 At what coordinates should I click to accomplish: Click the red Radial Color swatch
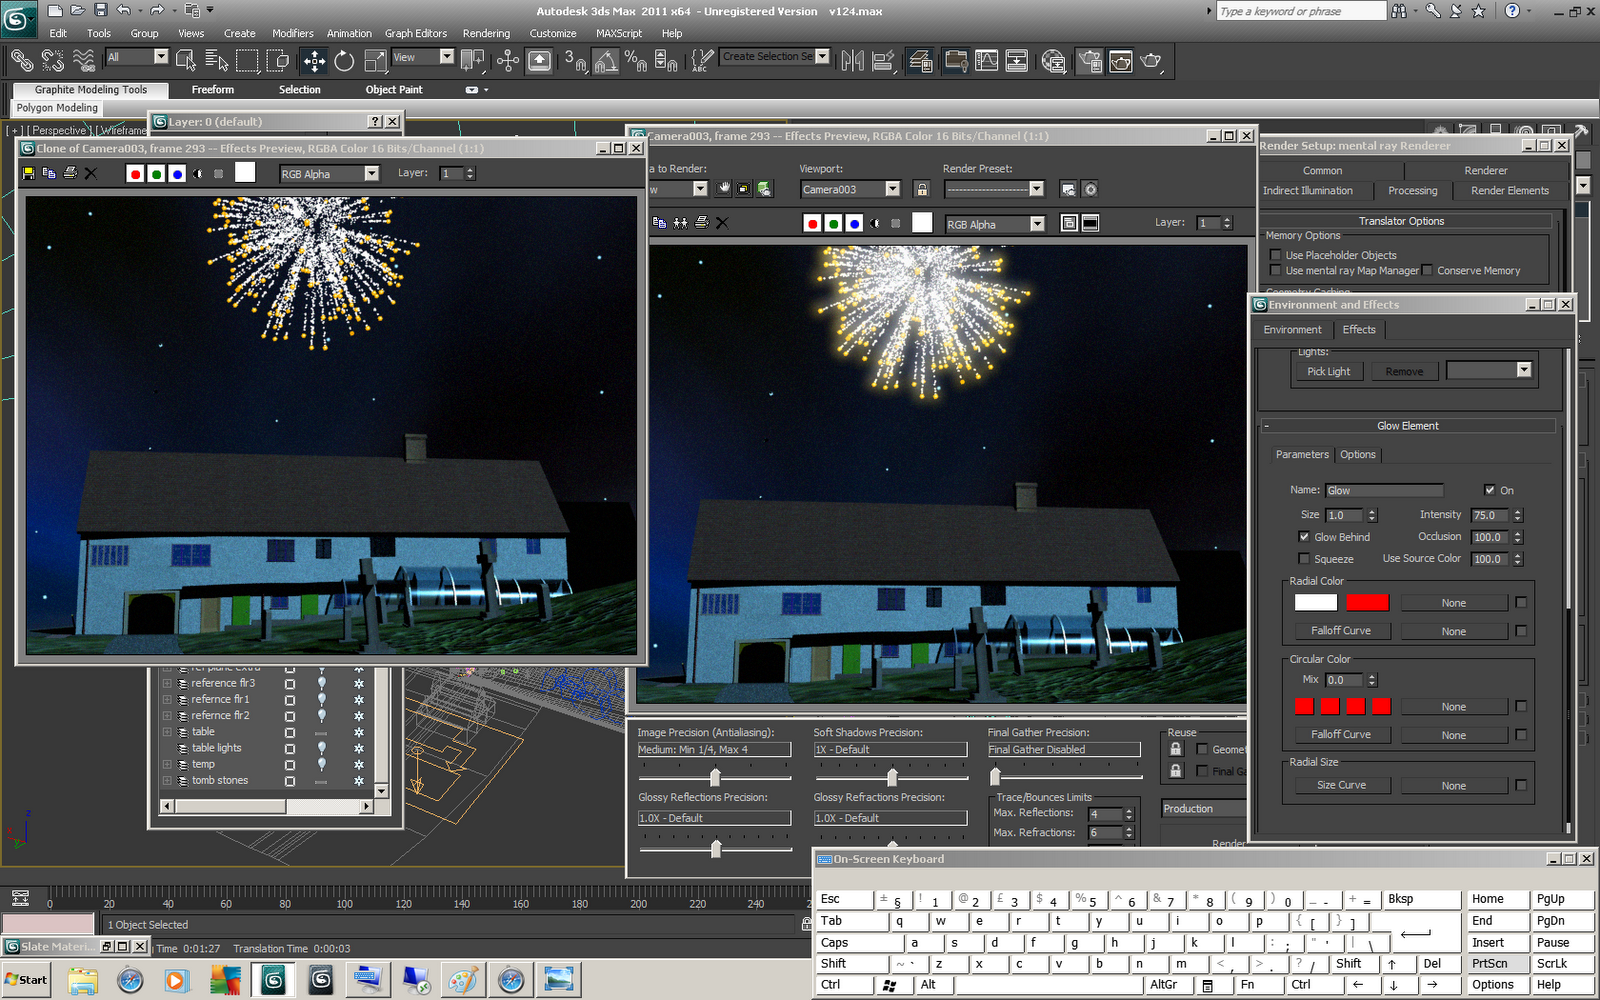tap(1367, 602)
